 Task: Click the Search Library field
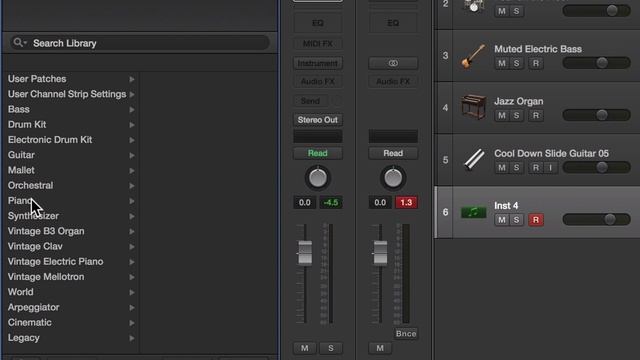coord(140,43)
